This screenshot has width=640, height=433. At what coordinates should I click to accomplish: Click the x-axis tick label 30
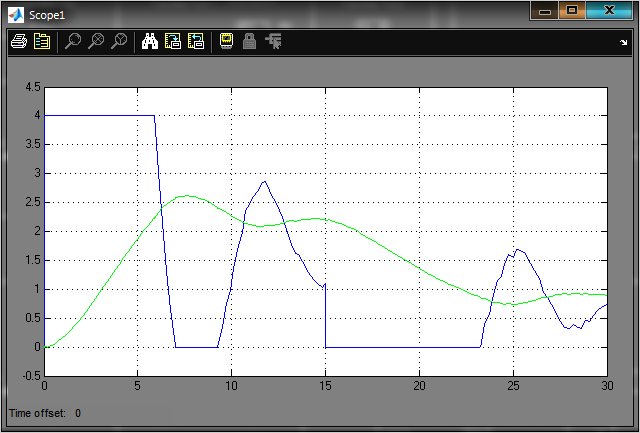point(607,386)
